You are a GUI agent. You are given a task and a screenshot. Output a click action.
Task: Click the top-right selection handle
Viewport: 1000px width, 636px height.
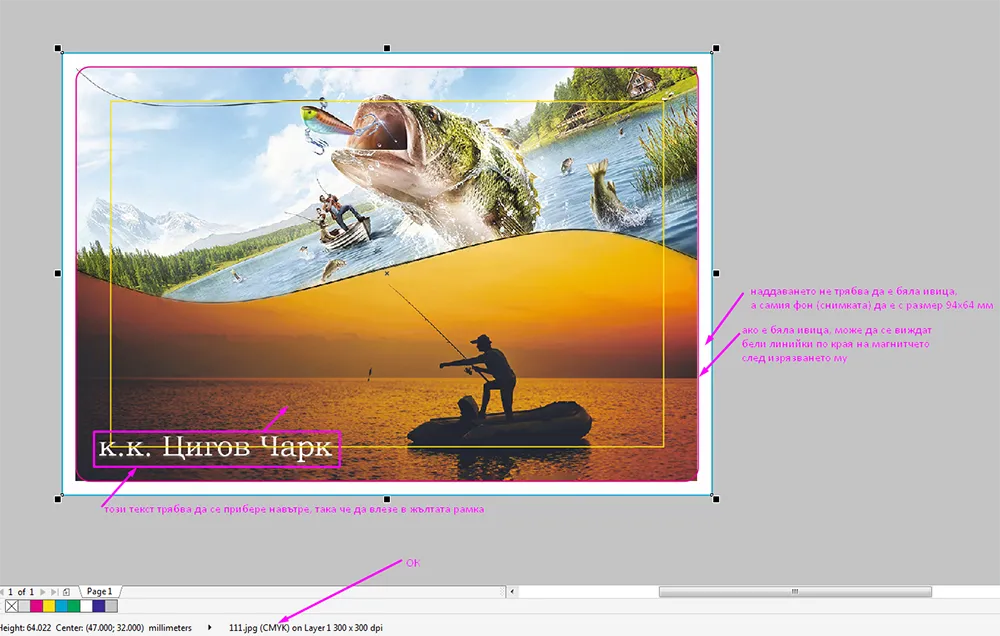point(716,48)
